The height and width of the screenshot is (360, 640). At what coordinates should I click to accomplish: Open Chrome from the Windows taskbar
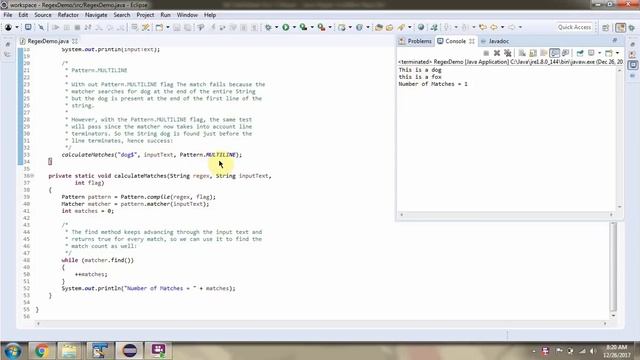tap(41, 351)
